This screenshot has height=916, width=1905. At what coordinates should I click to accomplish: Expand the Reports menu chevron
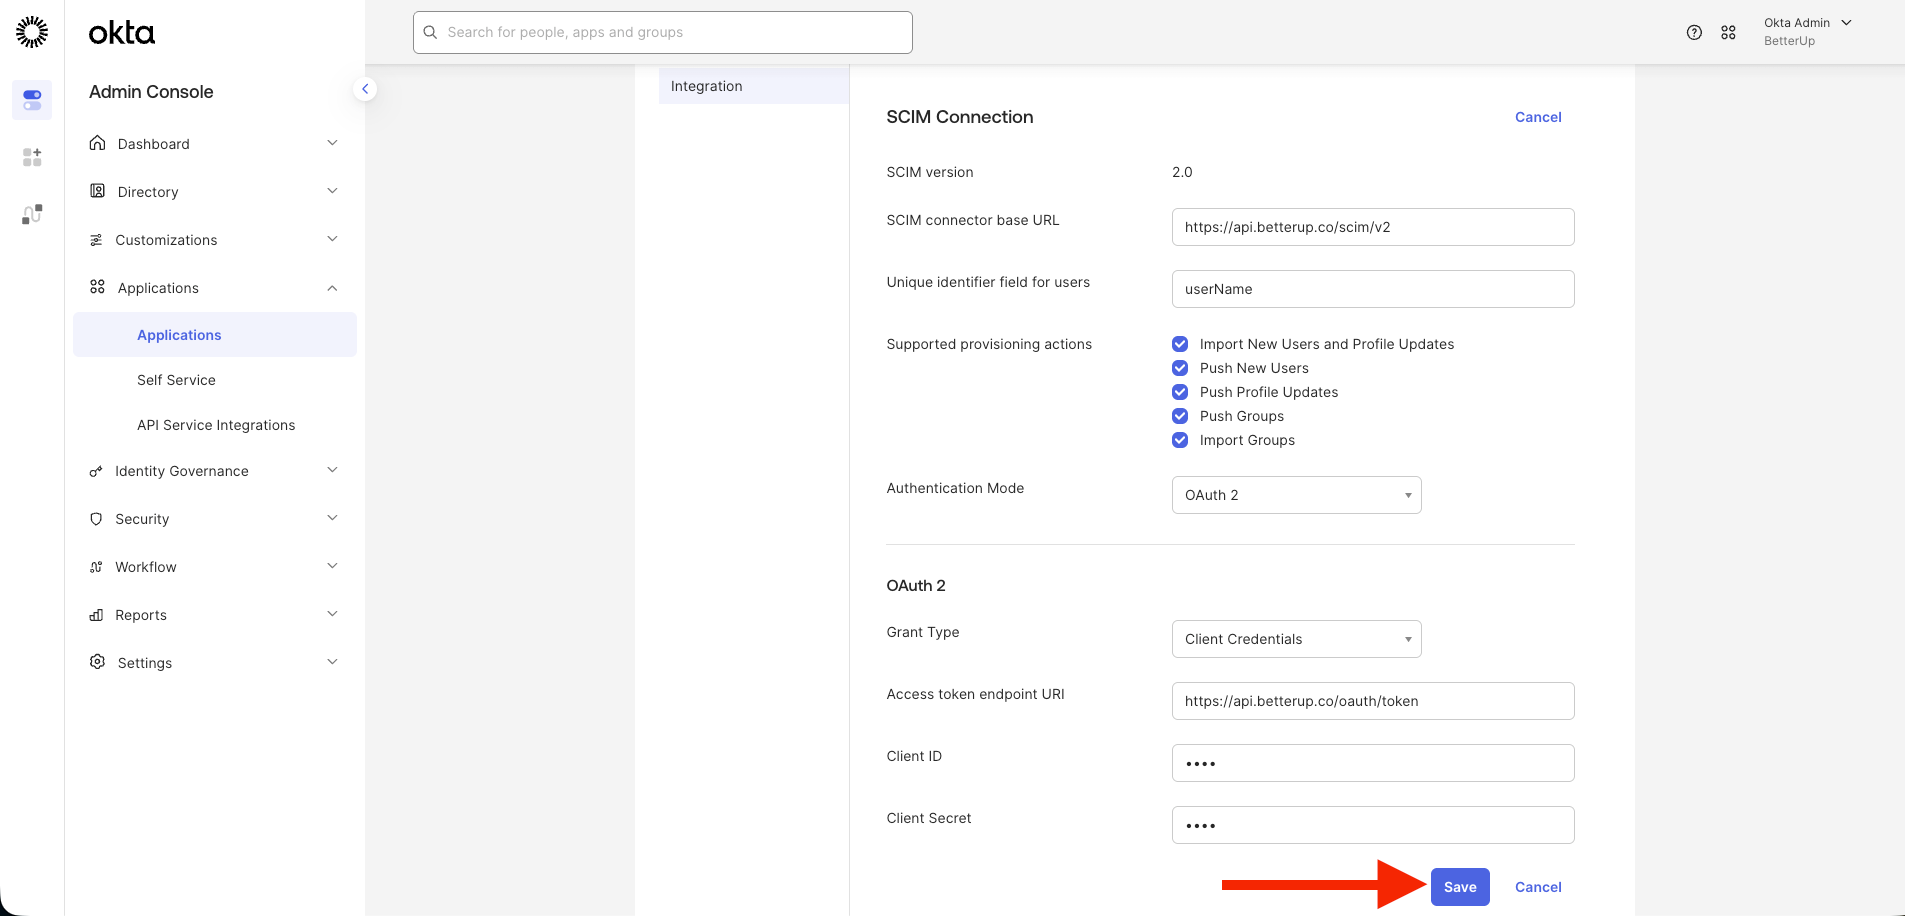332,614
